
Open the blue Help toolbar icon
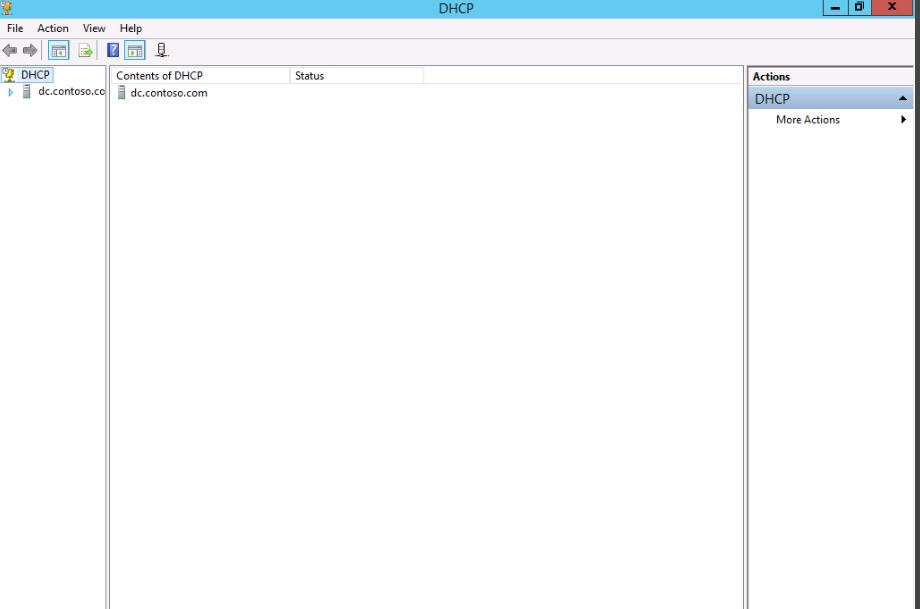point(113,50)
